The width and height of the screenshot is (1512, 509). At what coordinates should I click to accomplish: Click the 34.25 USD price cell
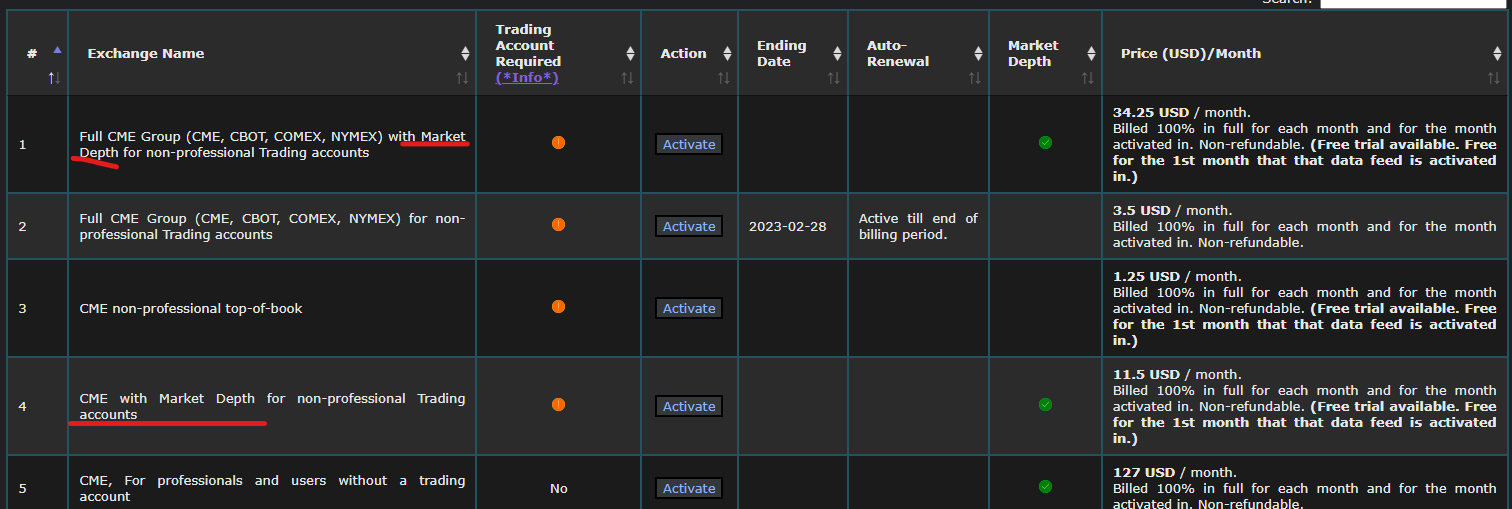click(1305, 144)
